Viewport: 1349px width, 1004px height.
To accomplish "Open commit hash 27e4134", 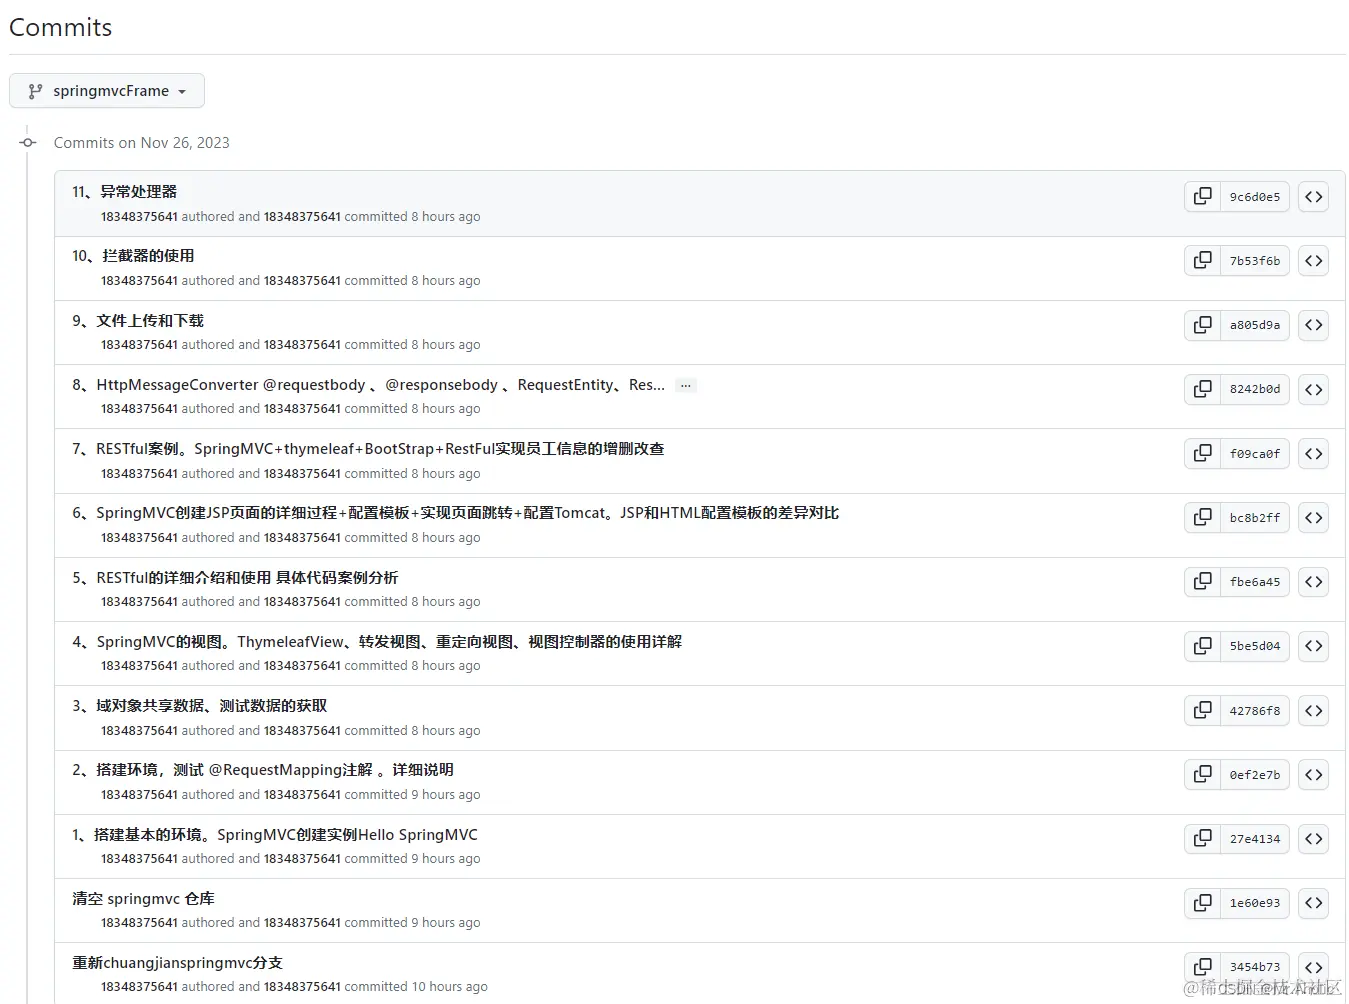I will pos(1255,839).
